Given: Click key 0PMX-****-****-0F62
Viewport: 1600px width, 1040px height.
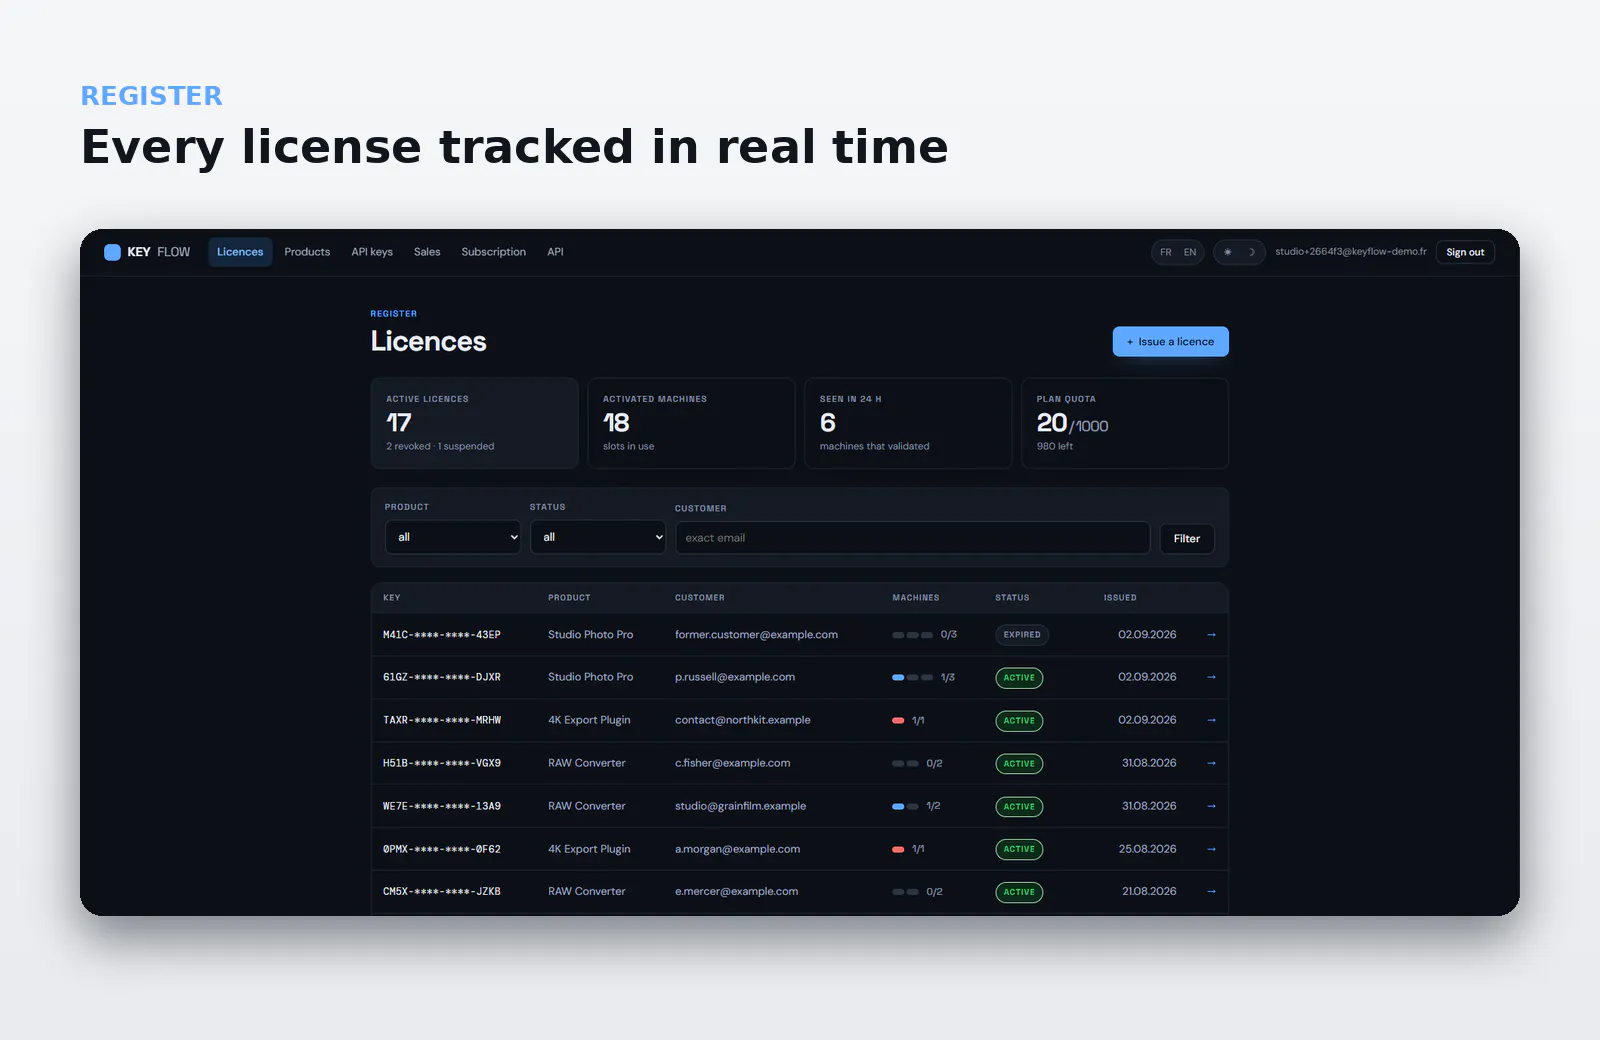Looking at the screenshot, I should point(442,849).
